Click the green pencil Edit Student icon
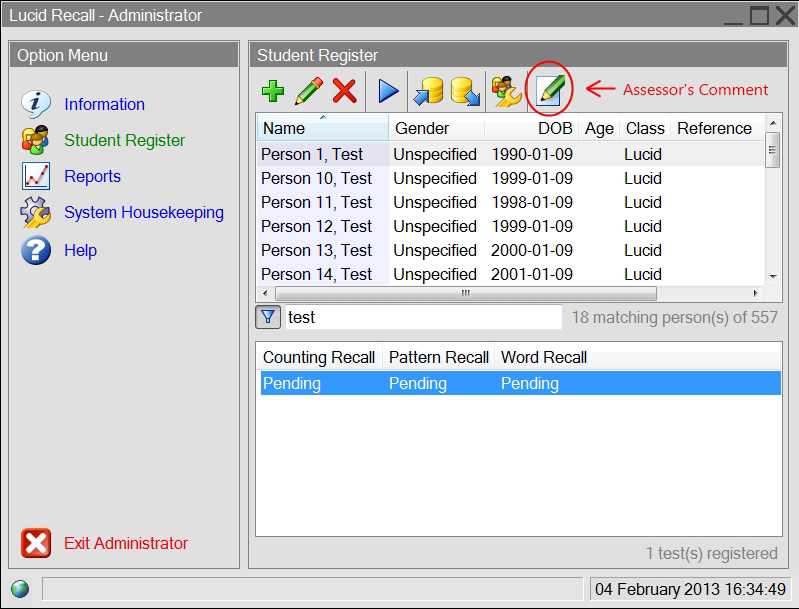This screenshot has width=799, height=609. (309, 91)
